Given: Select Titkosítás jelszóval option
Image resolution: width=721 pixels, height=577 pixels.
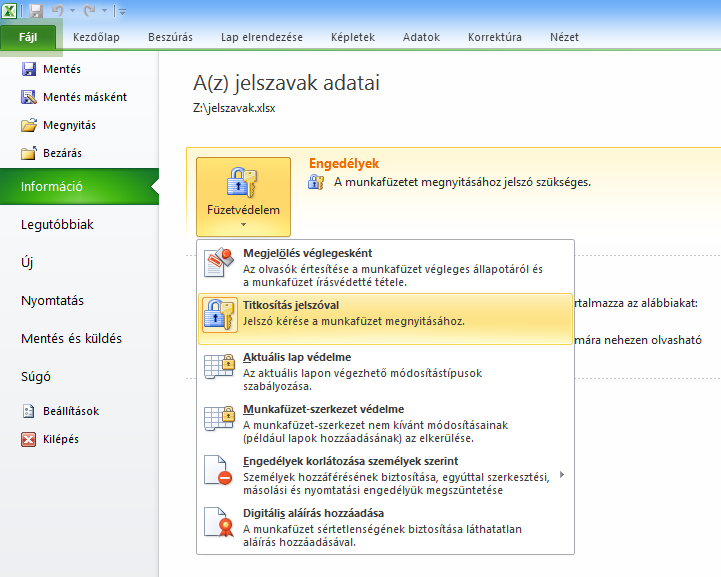Looking at the screenshot, I should tap(385, 319).
